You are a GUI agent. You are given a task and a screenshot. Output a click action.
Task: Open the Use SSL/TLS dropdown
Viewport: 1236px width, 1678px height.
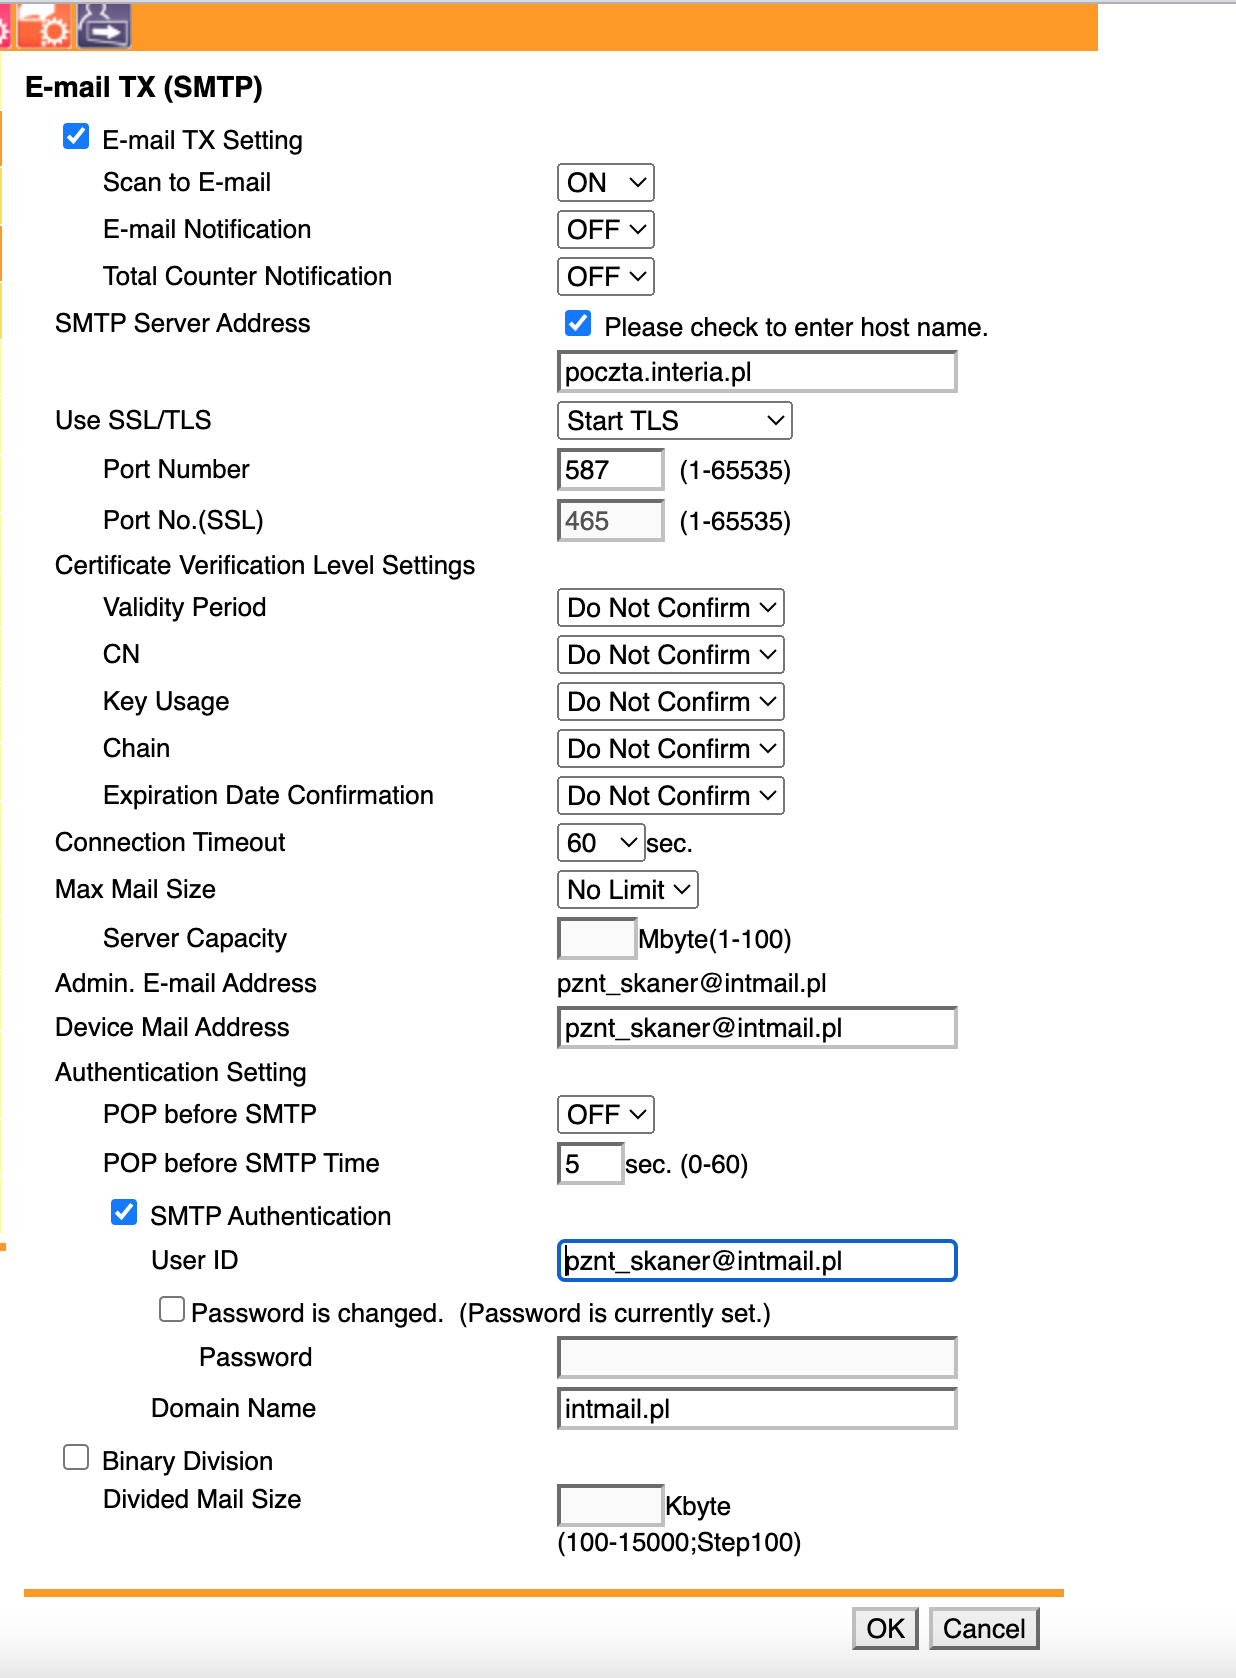(x=675, y=421)
